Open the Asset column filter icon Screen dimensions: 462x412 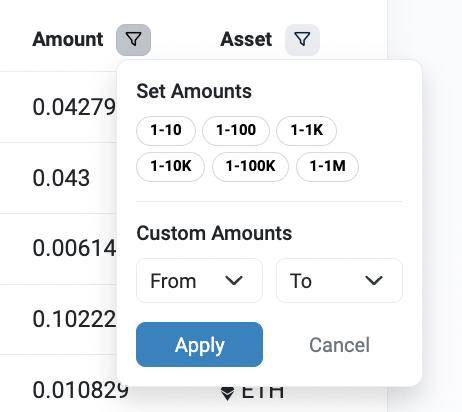[302, 40]
